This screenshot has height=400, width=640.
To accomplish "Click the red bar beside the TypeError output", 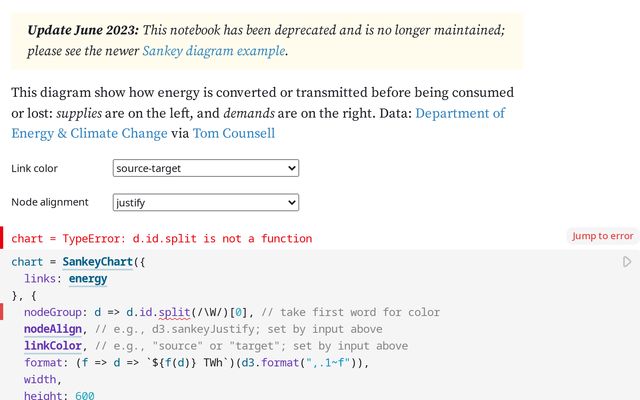I will (3, 238).
